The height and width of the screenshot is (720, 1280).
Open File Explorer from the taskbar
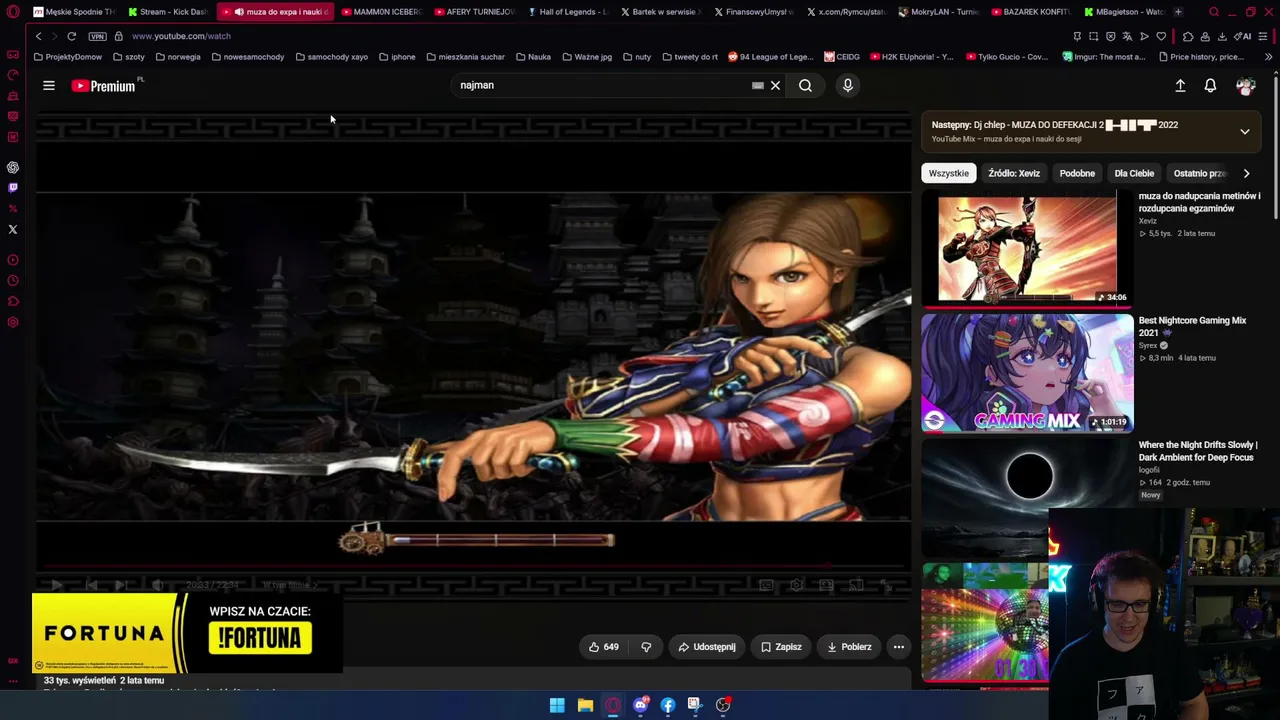(x=585, y=705)
